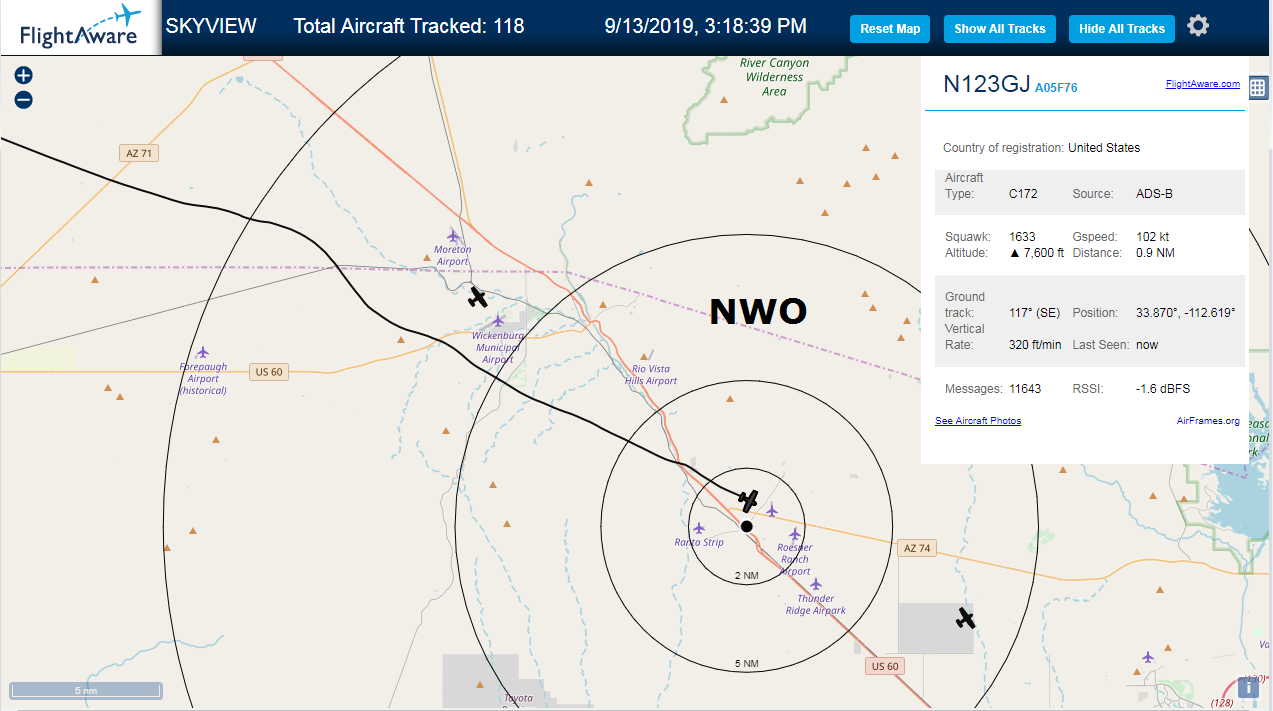1273x711 pixels.
Task: Open settings via the gear icon
Action: 1198,26
